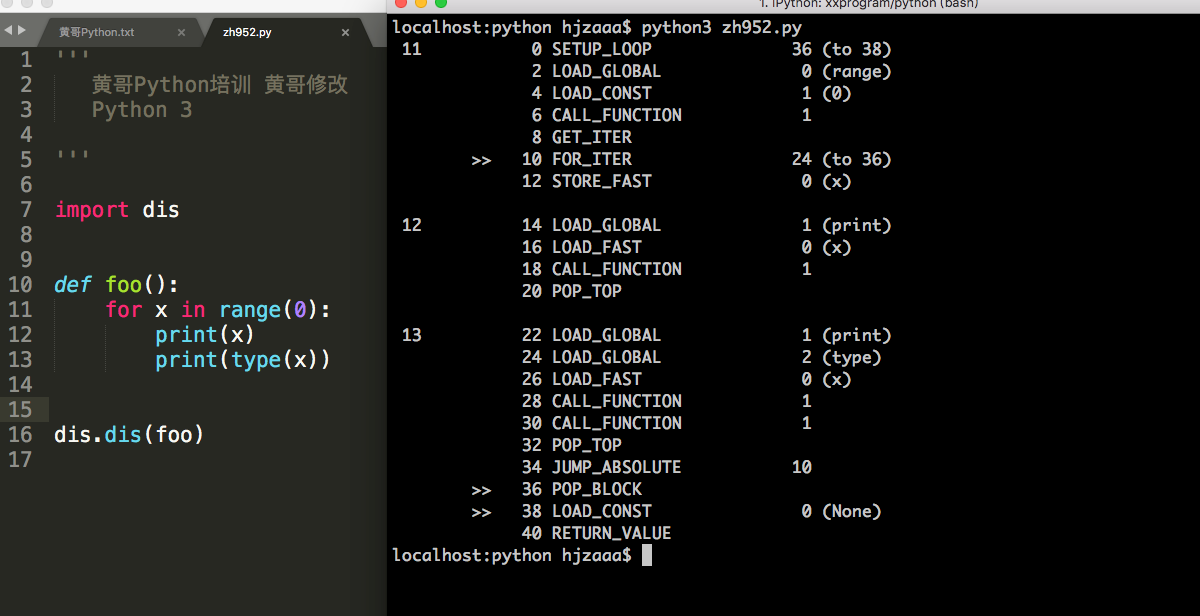Click the red close button on the terminal window
The image size is (1200, 616).
400,5
